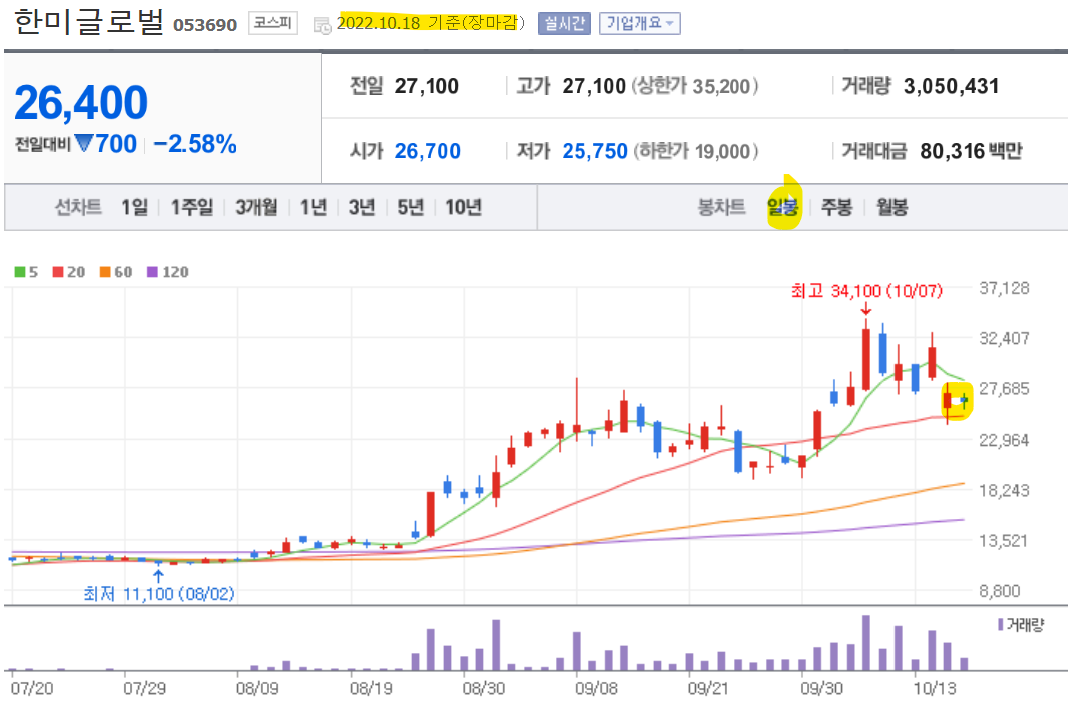1068x712 pixels.
Task: Click the 10/13 date axis label
Action: (934, 688)
